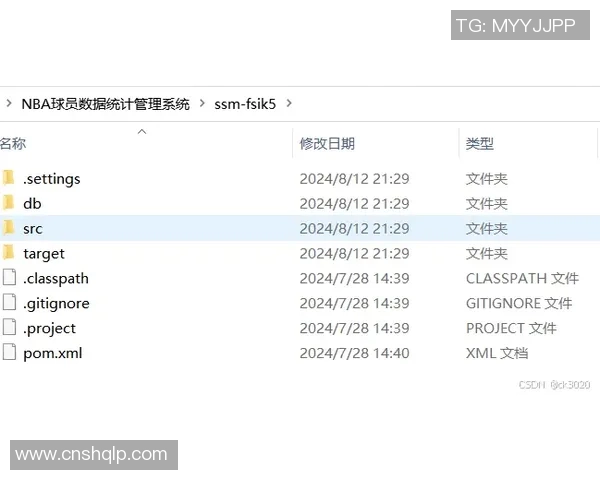Click modified date of .gitignore row
This screenshot has width=600, height=480.
[x=354, y=303]
